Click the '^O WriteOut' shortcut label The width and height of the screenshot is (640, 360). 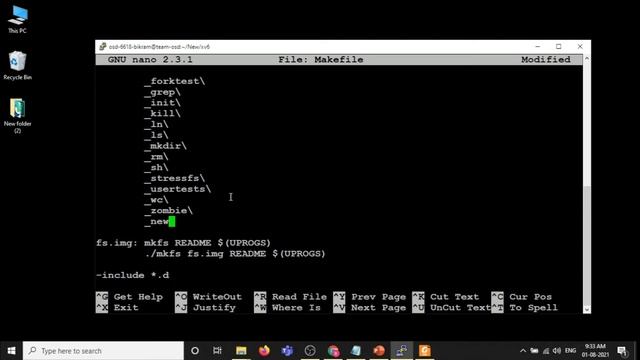[x=209, y=297]
